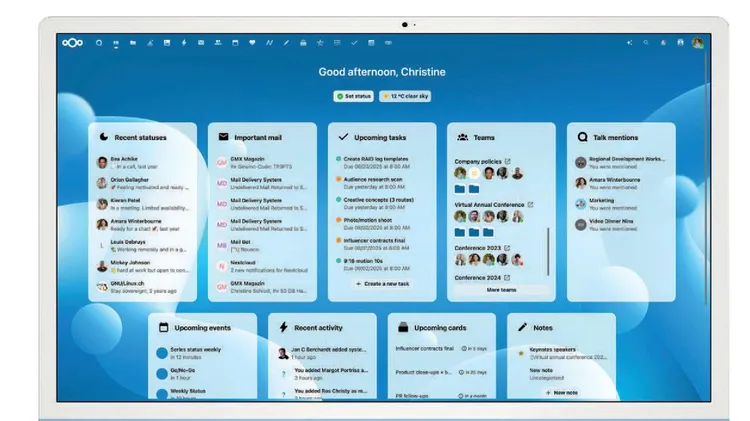Screen dimensions: 750x421
Task: Open the search magnifier beside the Nextcloud logo
Action: click(98, 43)
